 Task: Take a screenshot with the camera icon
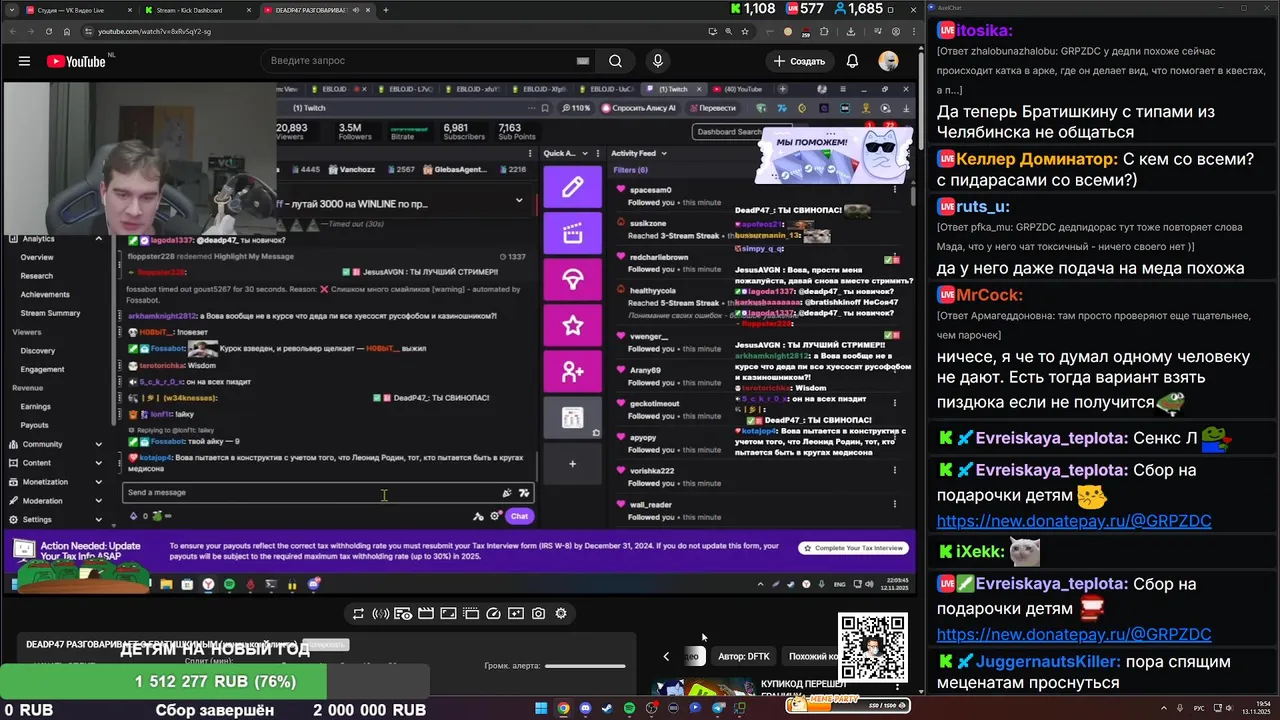[539, 614]
